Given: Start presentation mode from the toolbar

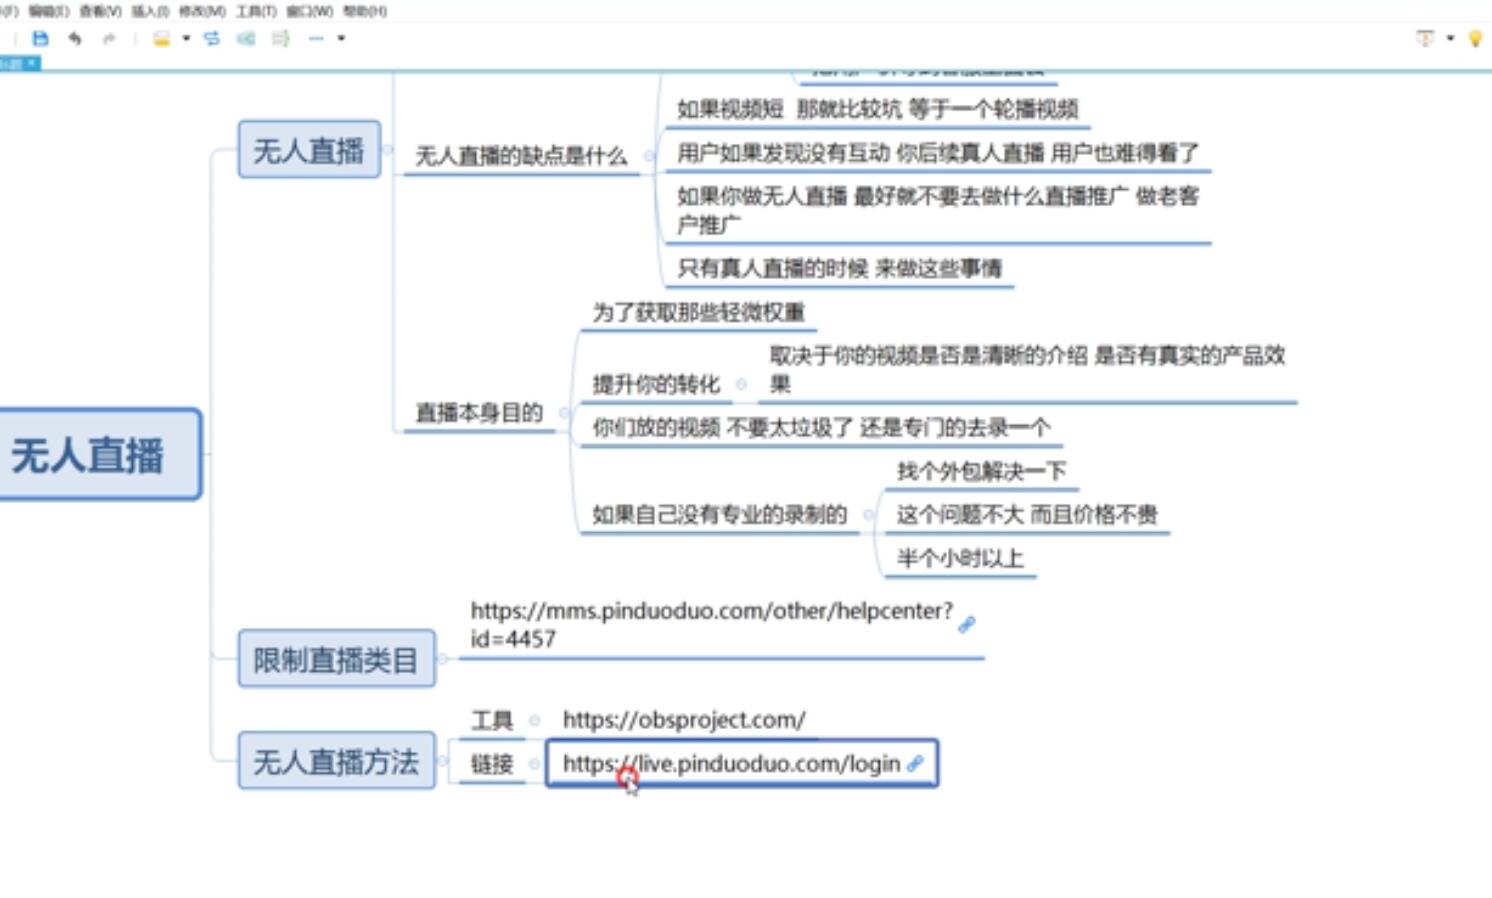Looking at the screenshot, I should (x=1425, y=39).
